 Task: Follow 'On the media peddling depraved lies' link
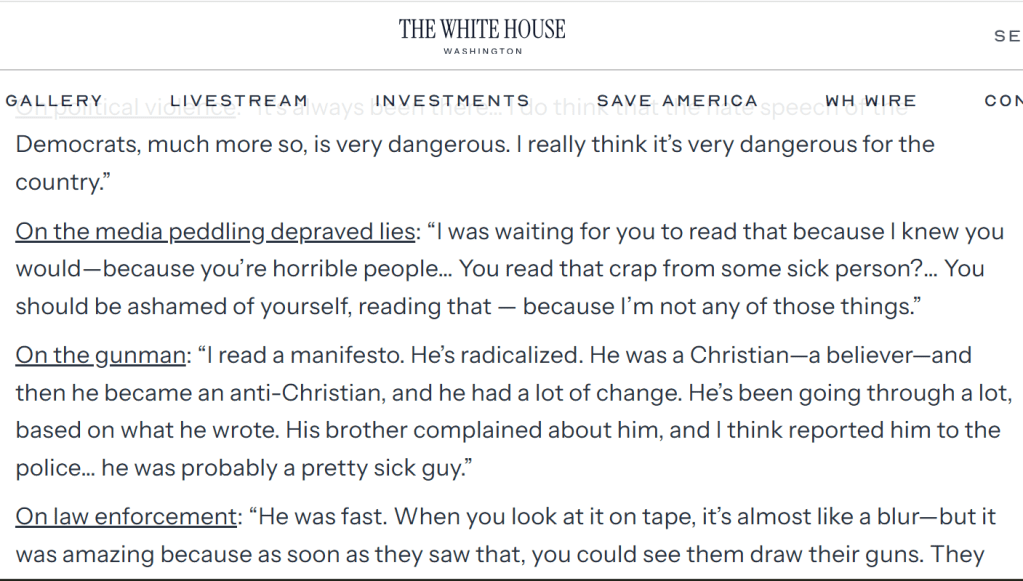tap(215, 232)
